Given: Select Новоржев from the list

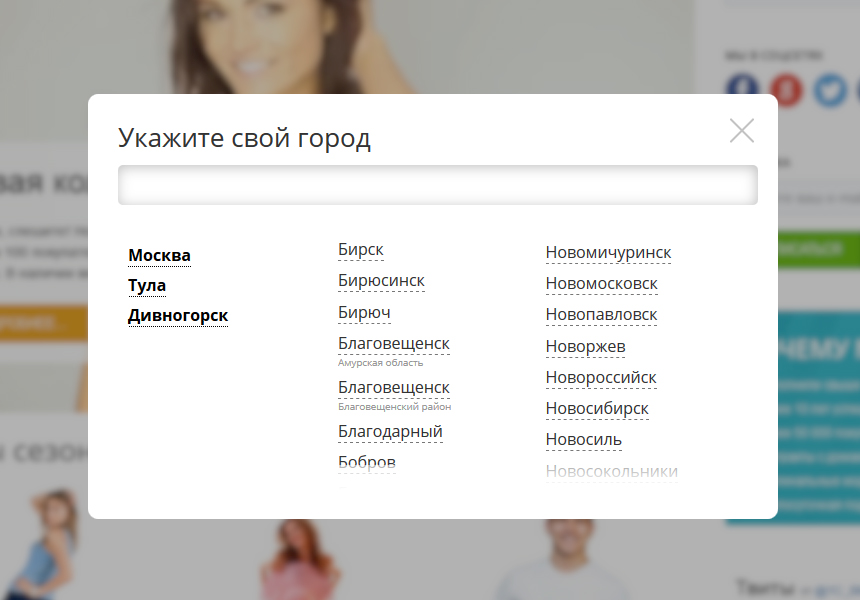Looking at the screenshot, I should 585,347.
